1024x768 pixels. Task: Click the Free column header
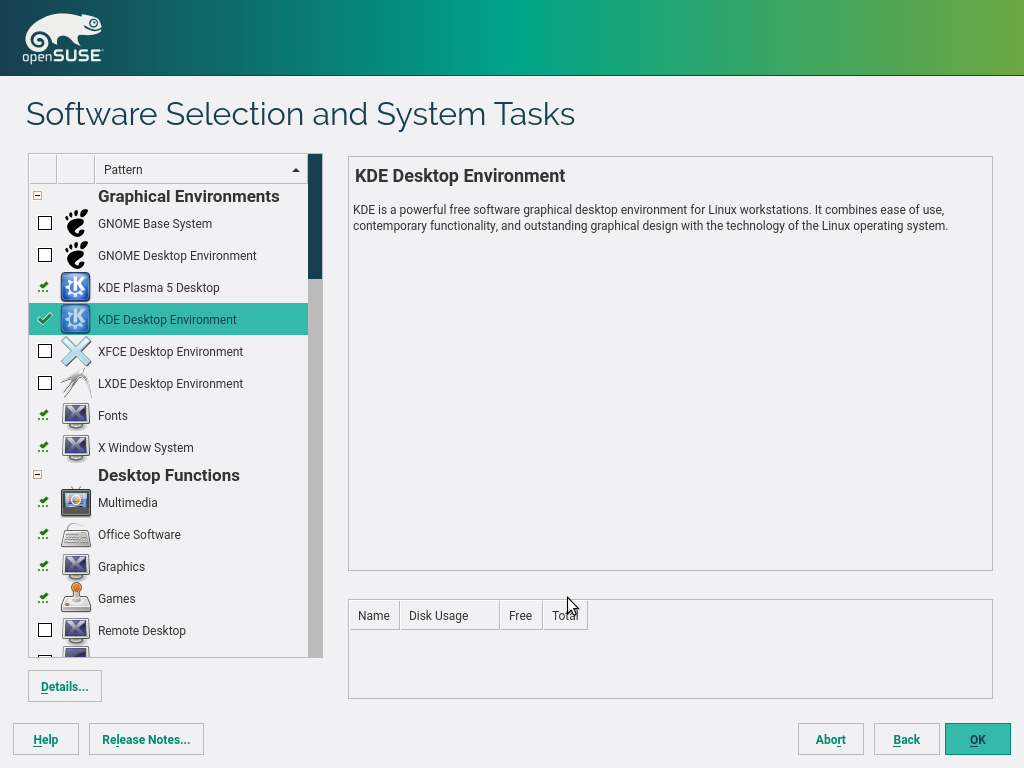pyautogui.click(x=520, y=616)
